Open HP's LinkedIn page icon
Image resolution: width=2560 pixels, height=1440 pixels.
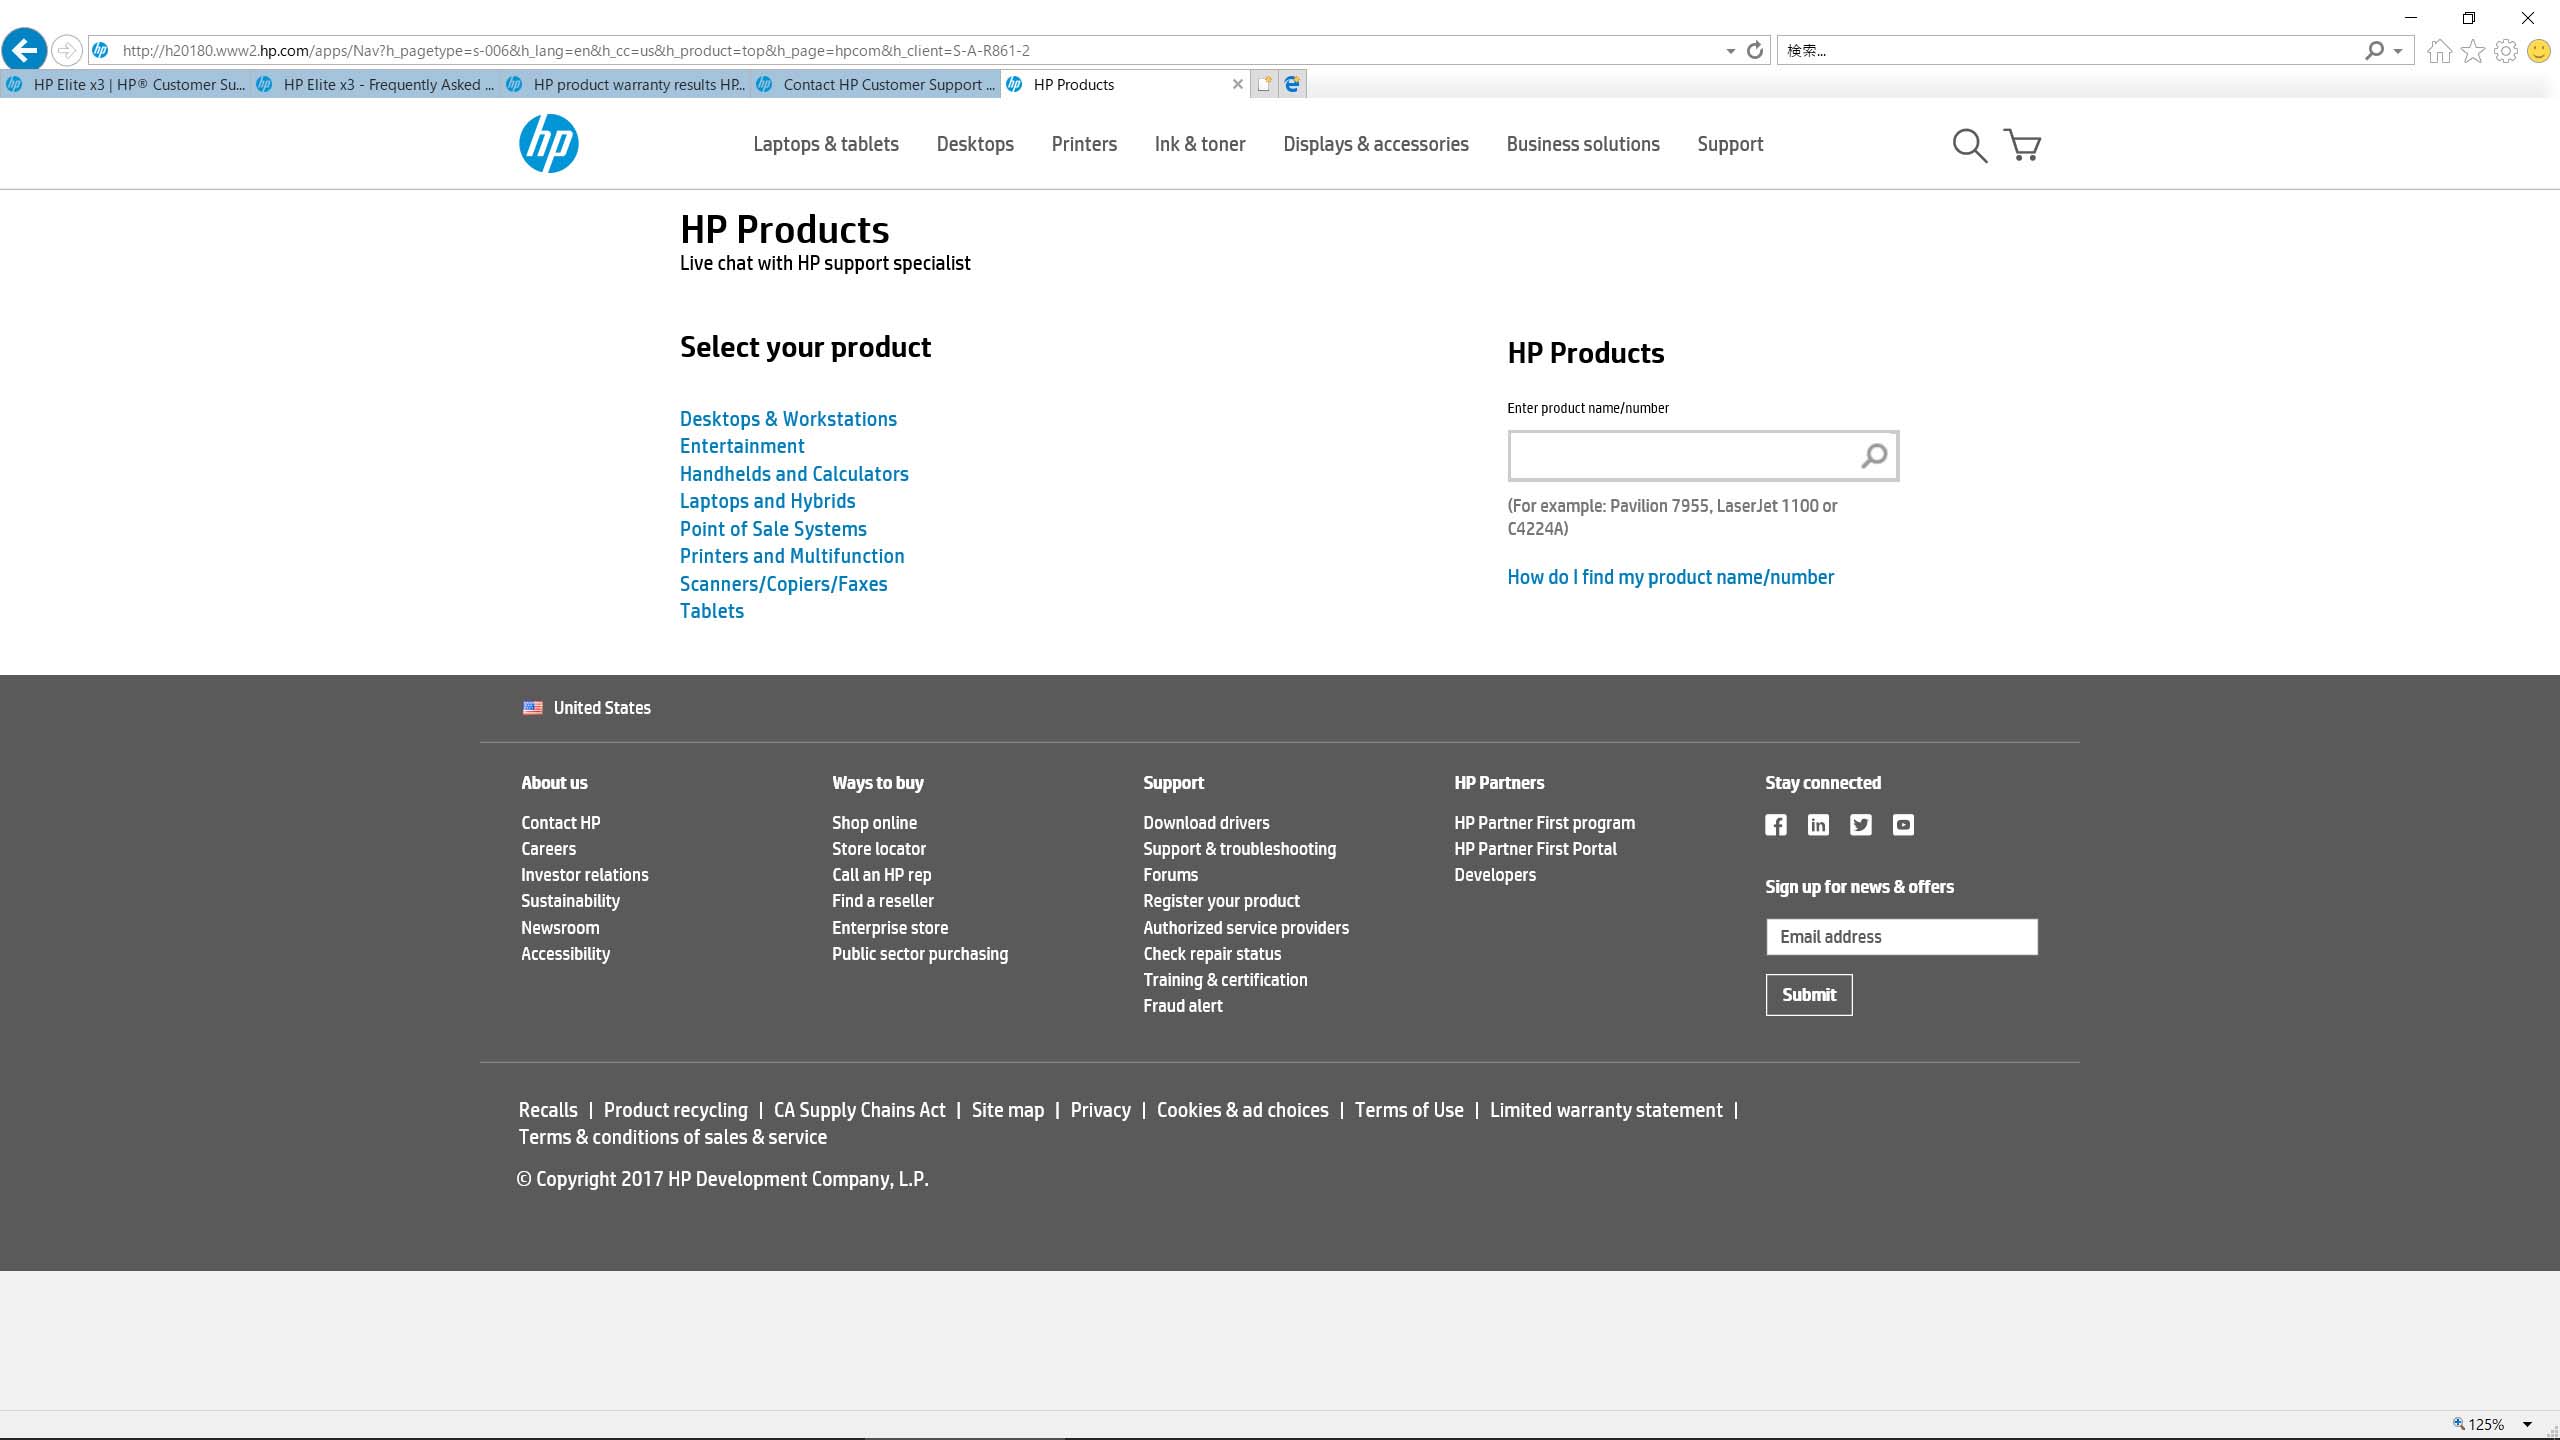point(1818,825)
